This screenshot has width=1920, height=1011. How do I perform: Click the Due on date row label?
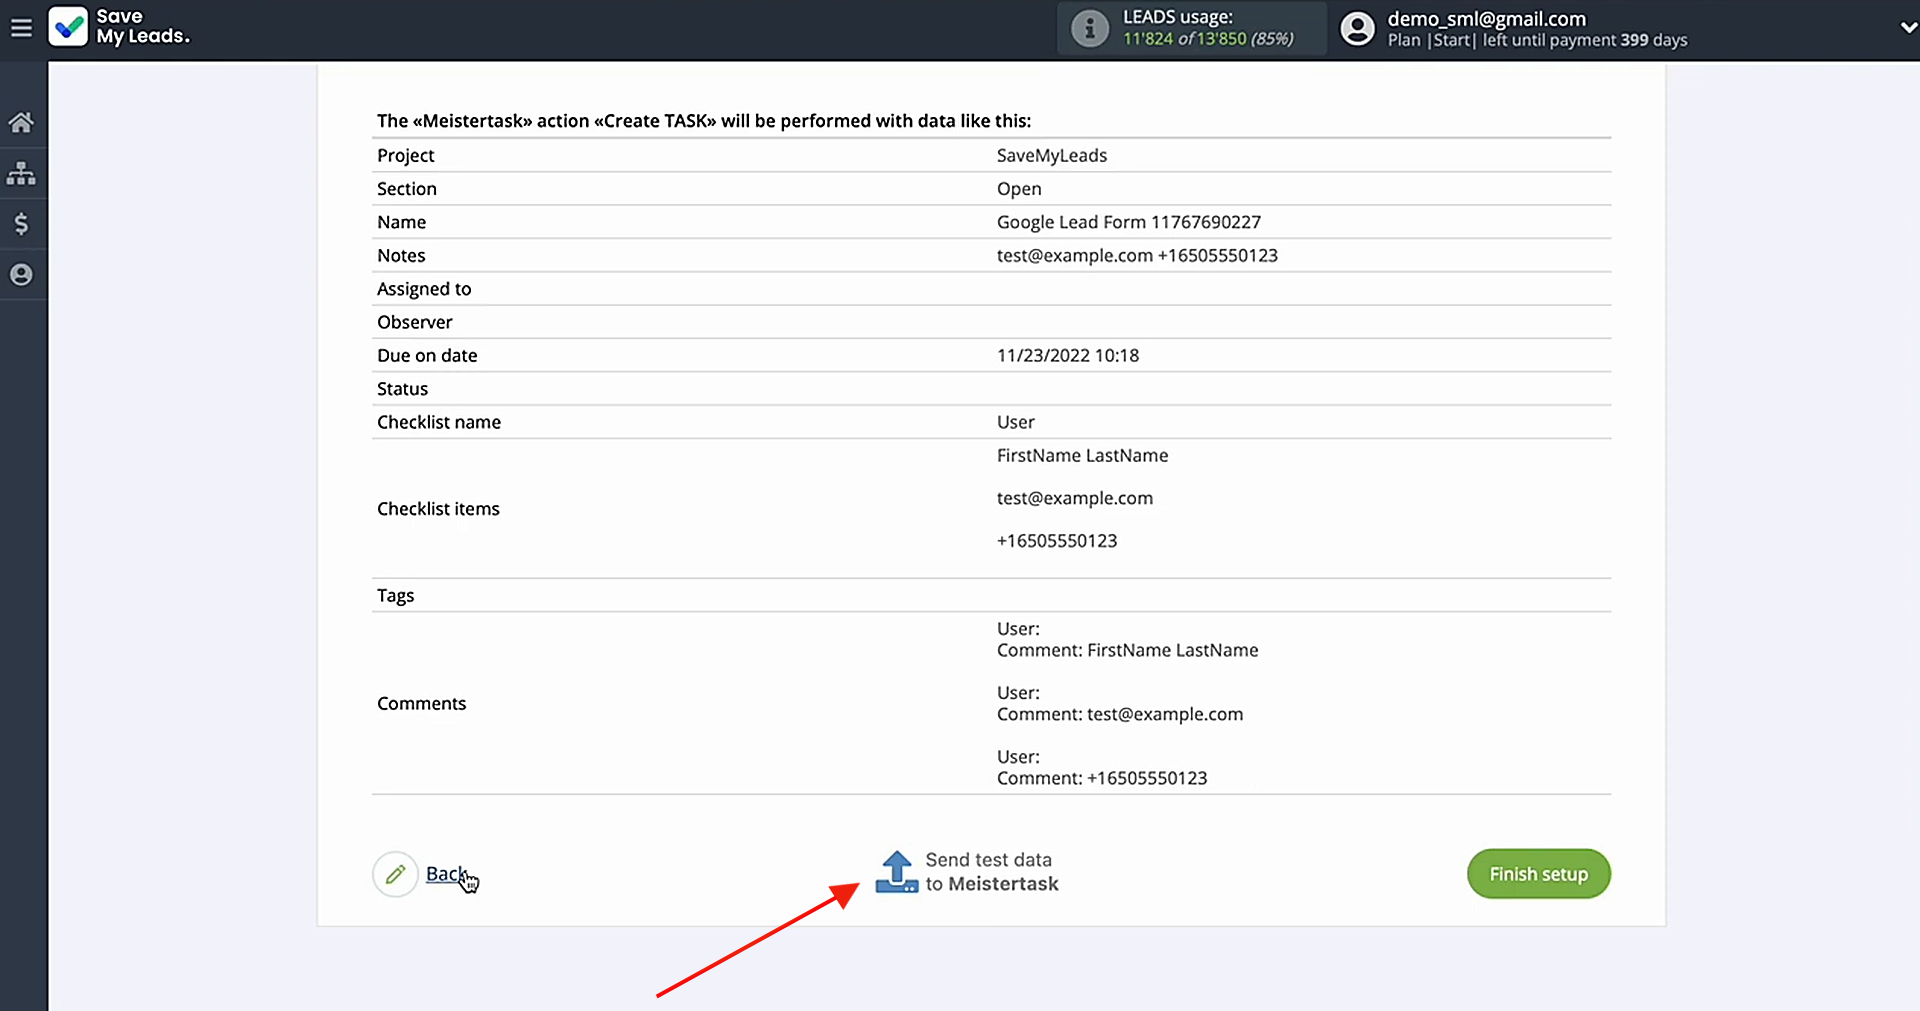click(x=427, y=355)
